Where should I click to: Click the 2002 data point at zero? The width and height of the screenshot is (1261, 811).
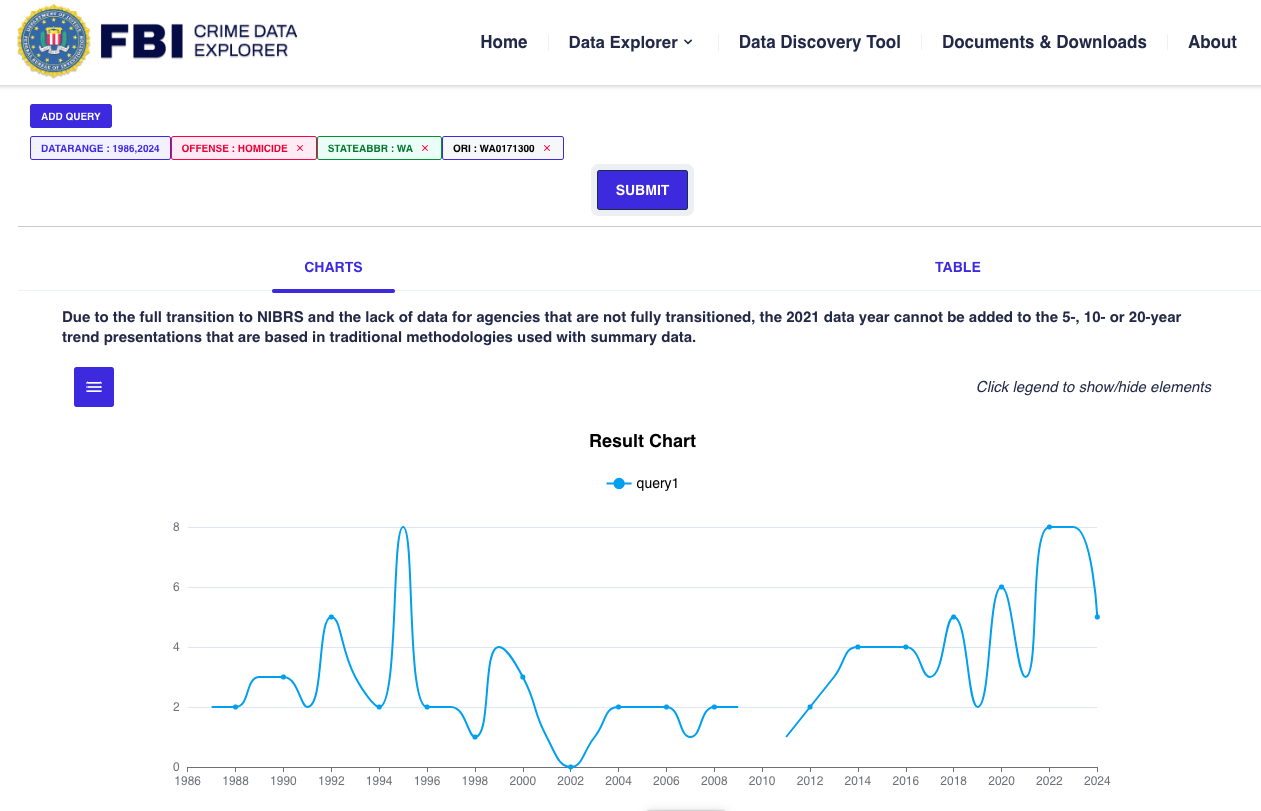570,767
